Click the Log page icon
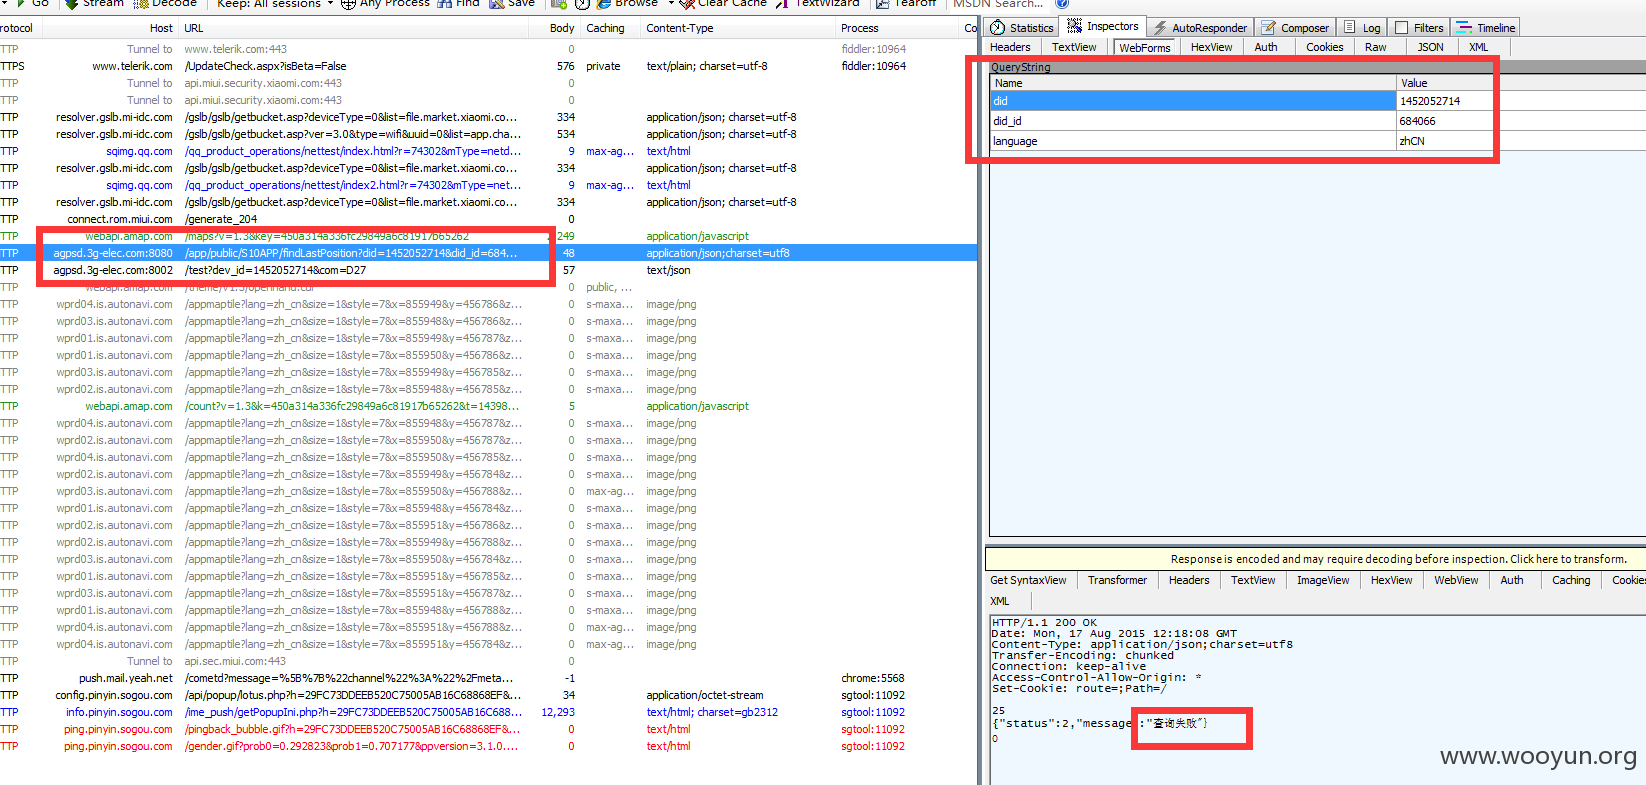The width and height of the screenshot is (1646, 785). click(x=1349, y=27)
